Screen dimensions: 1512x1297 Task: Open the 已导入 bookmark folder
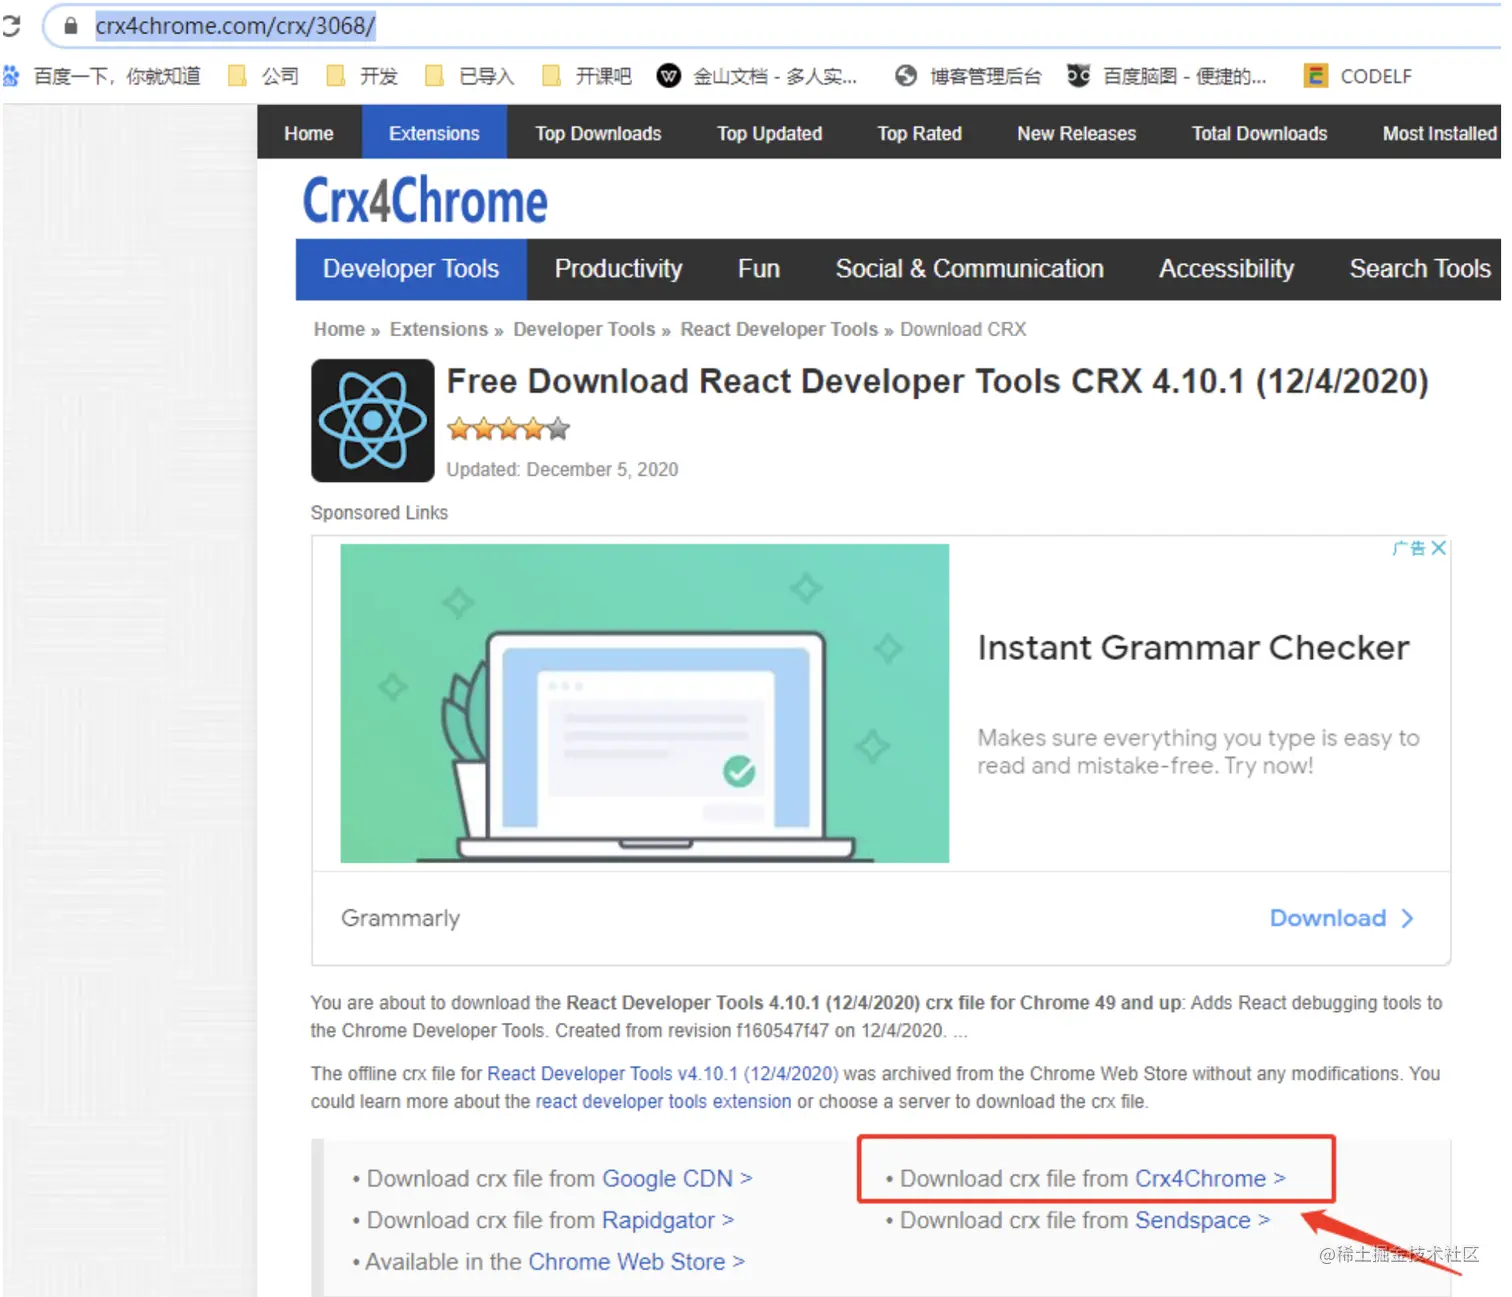coord(470,76)
